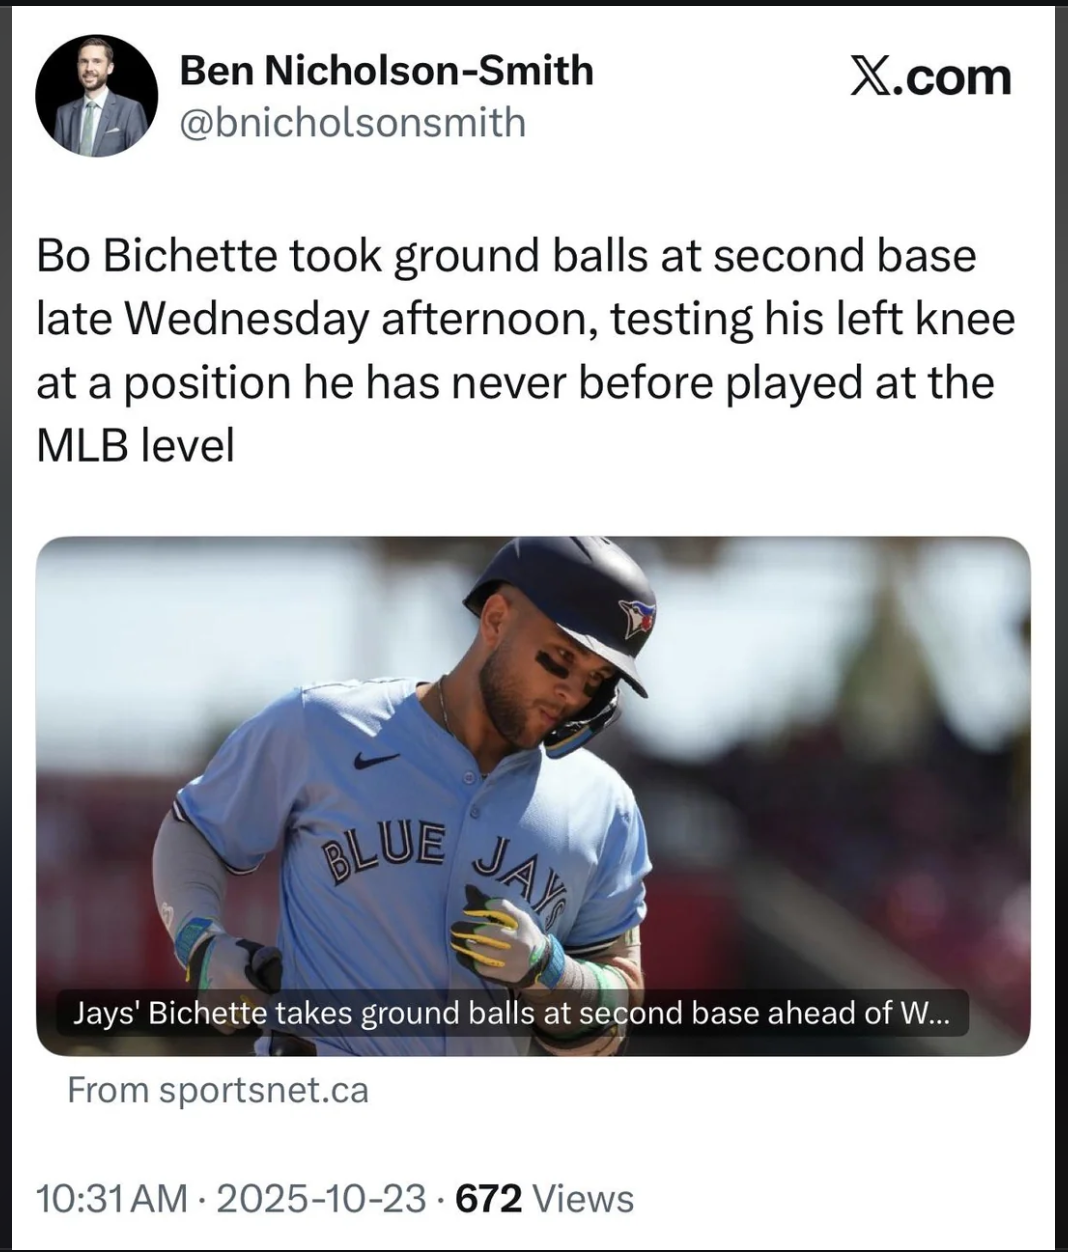Screen dimensions: 1068x1252
Task: Click the Nike swoosh on the jersey
Action: pyautogui.click(x=375, y=761)
